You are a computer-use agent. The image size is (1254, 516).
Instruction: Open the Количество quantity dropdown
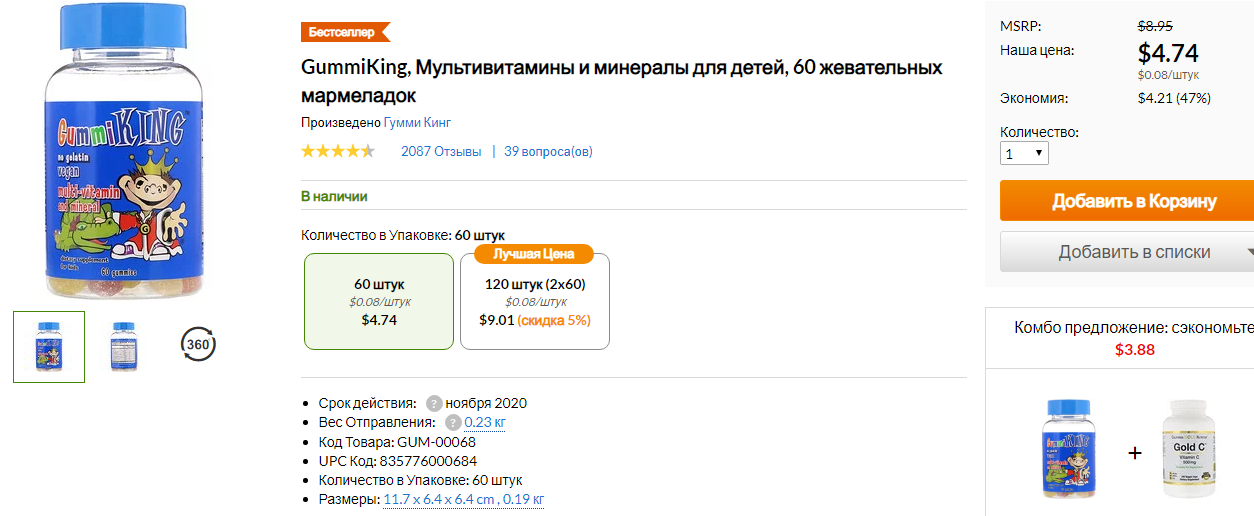tap(1024, 154)
